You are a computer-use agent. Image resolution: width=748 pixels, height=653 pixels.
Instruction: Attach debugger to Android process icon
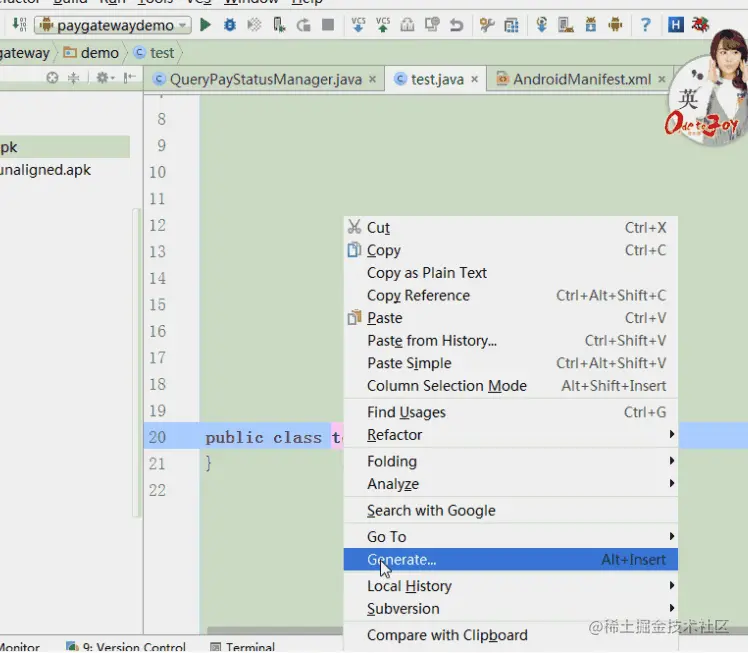pos(279,24)
